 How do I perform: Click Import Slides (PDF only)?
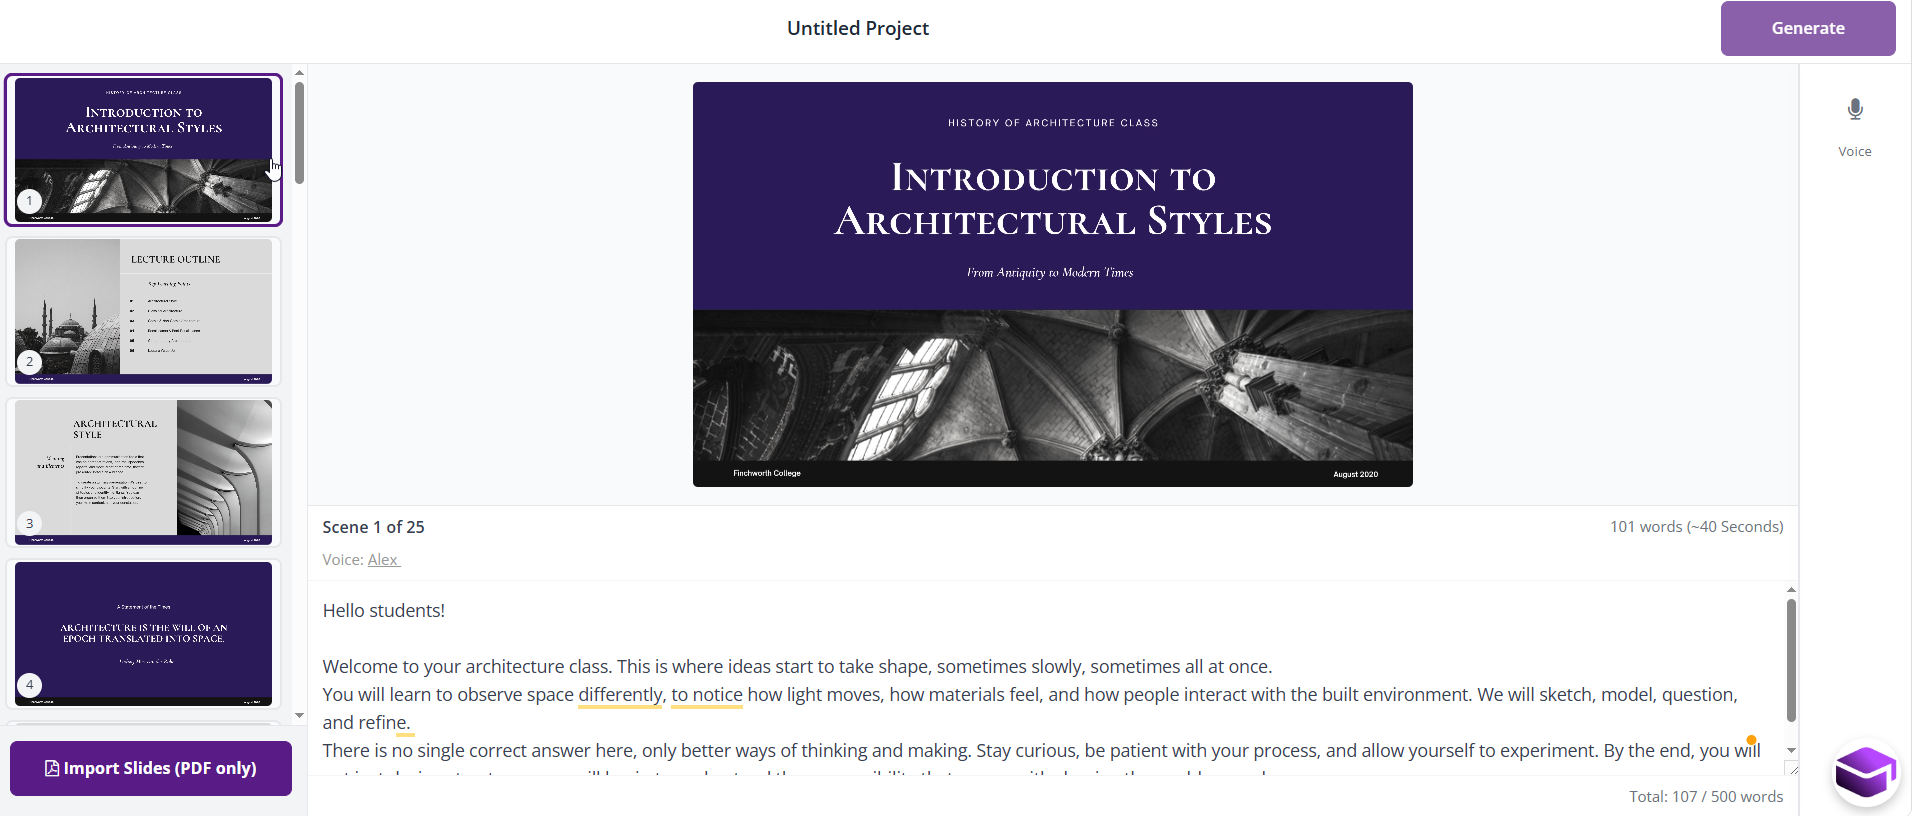click(151, 768)
